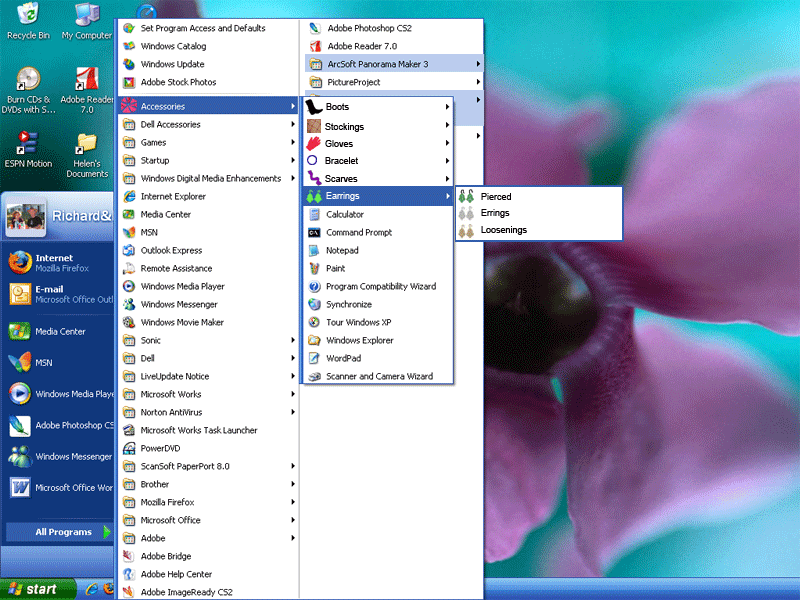The image size is (800, 600).
Task: Click Synchronize in Accessories menu
Action: point(378,304)
